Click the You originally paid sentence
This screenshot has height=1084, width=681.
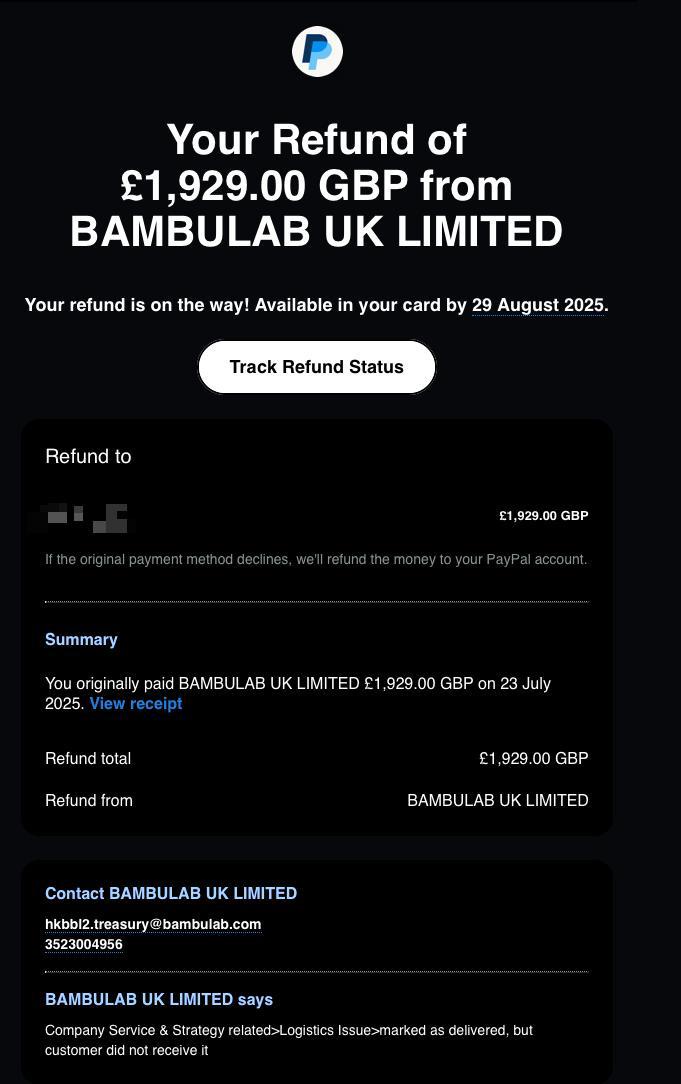297,684
